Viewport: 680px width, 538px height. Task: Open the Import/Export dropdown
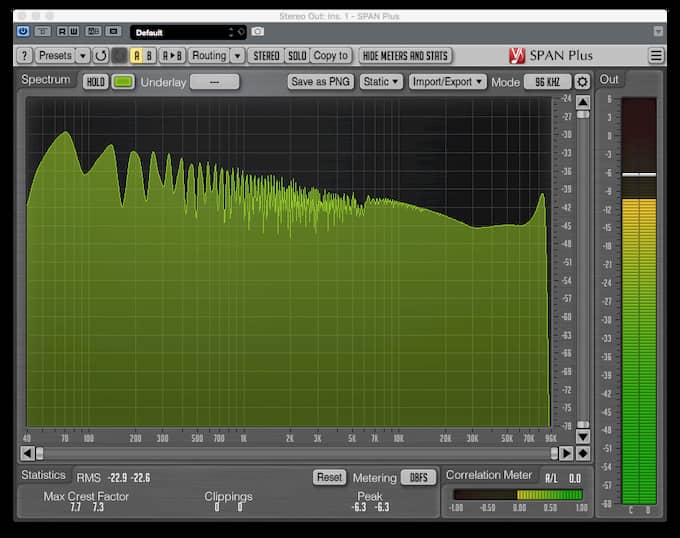click(x=447, y=82)
